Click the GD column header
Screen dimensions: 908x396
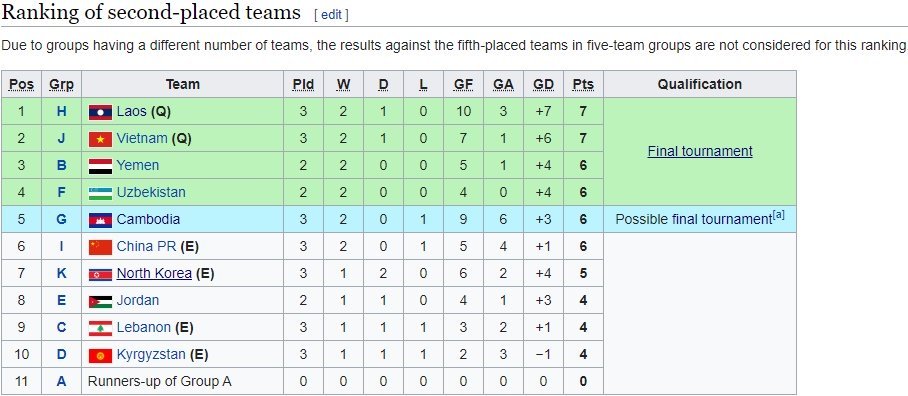coord(543,85)
